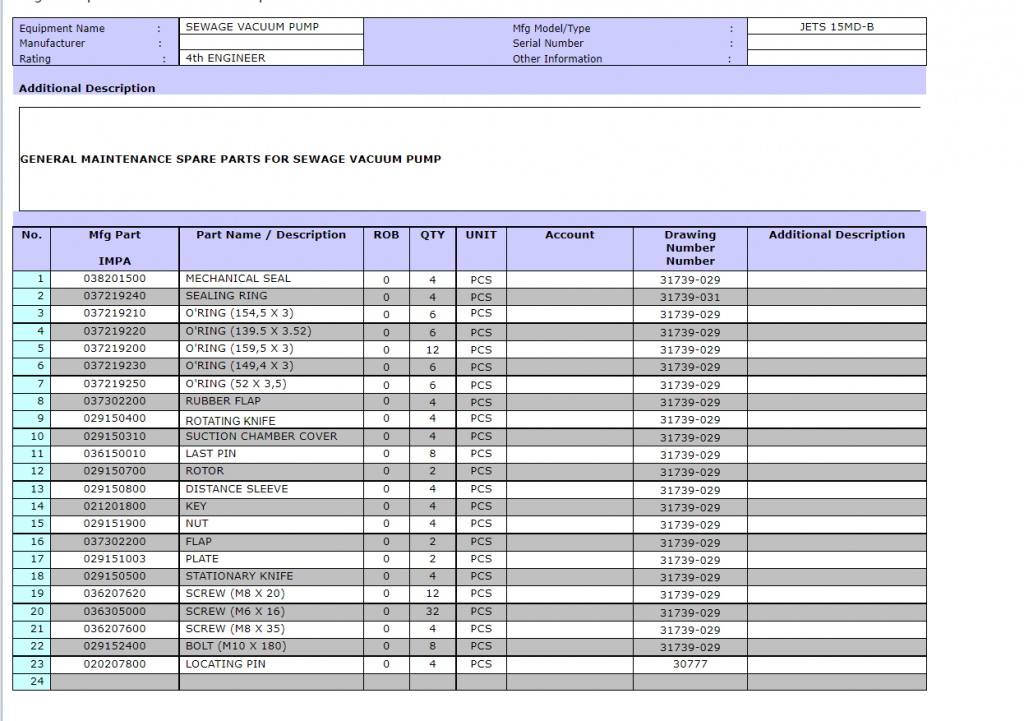Select the 'Account' column header
This screenshot has height=721, width=1024.
569,236
